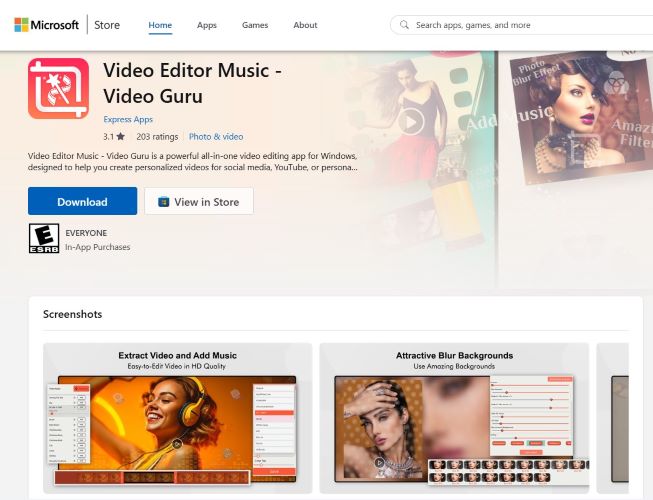Open the Photo & video category
Viewport: 653px width, 500px height.
point(216,137)
